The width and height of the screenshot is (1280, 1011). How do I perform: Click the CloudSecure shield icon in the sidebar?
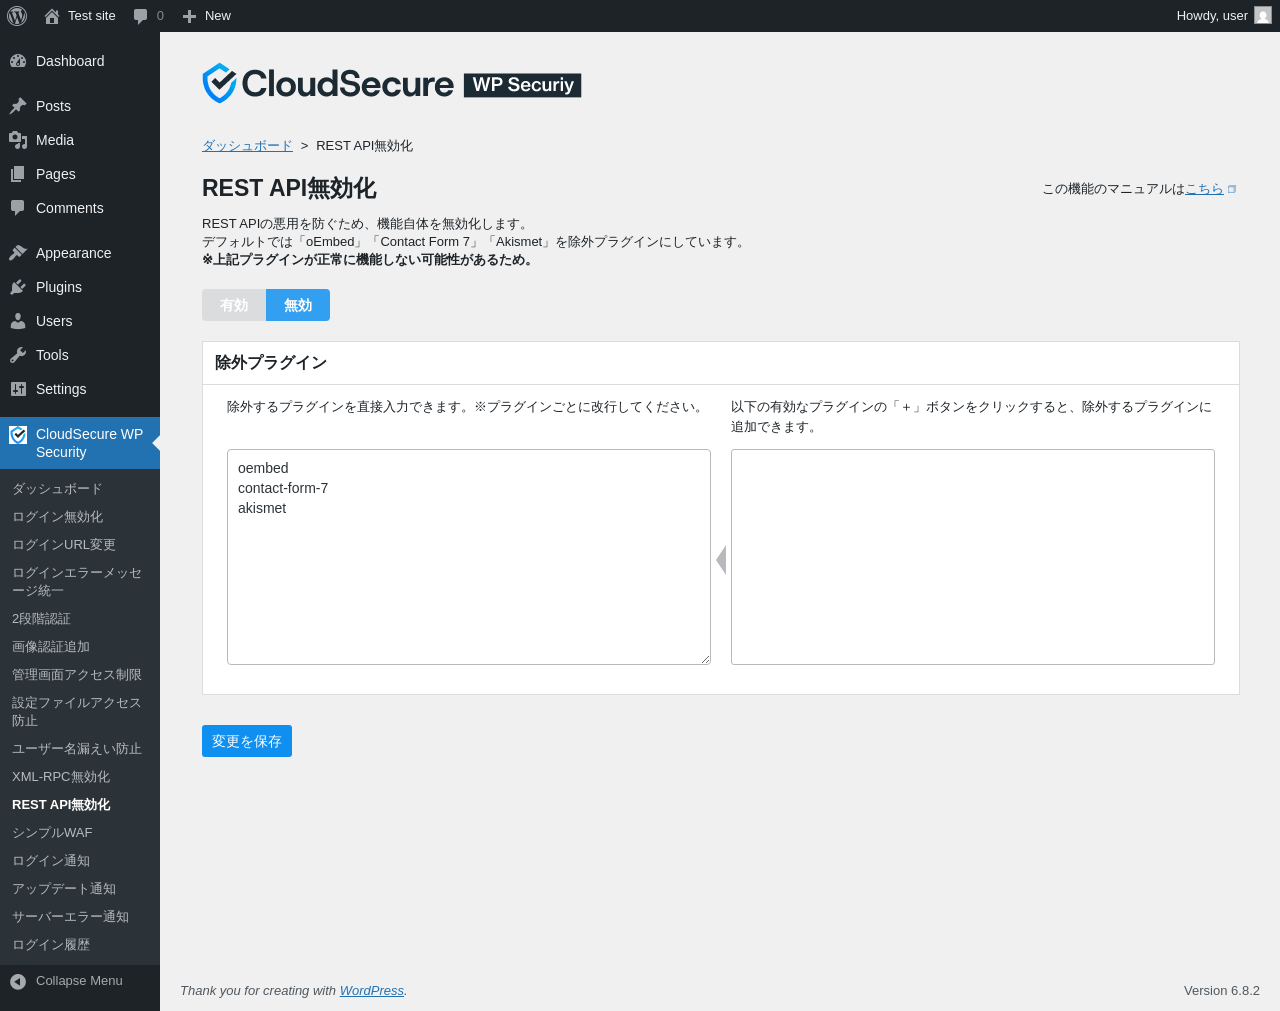pyautogui.click(x=18, y=435)
